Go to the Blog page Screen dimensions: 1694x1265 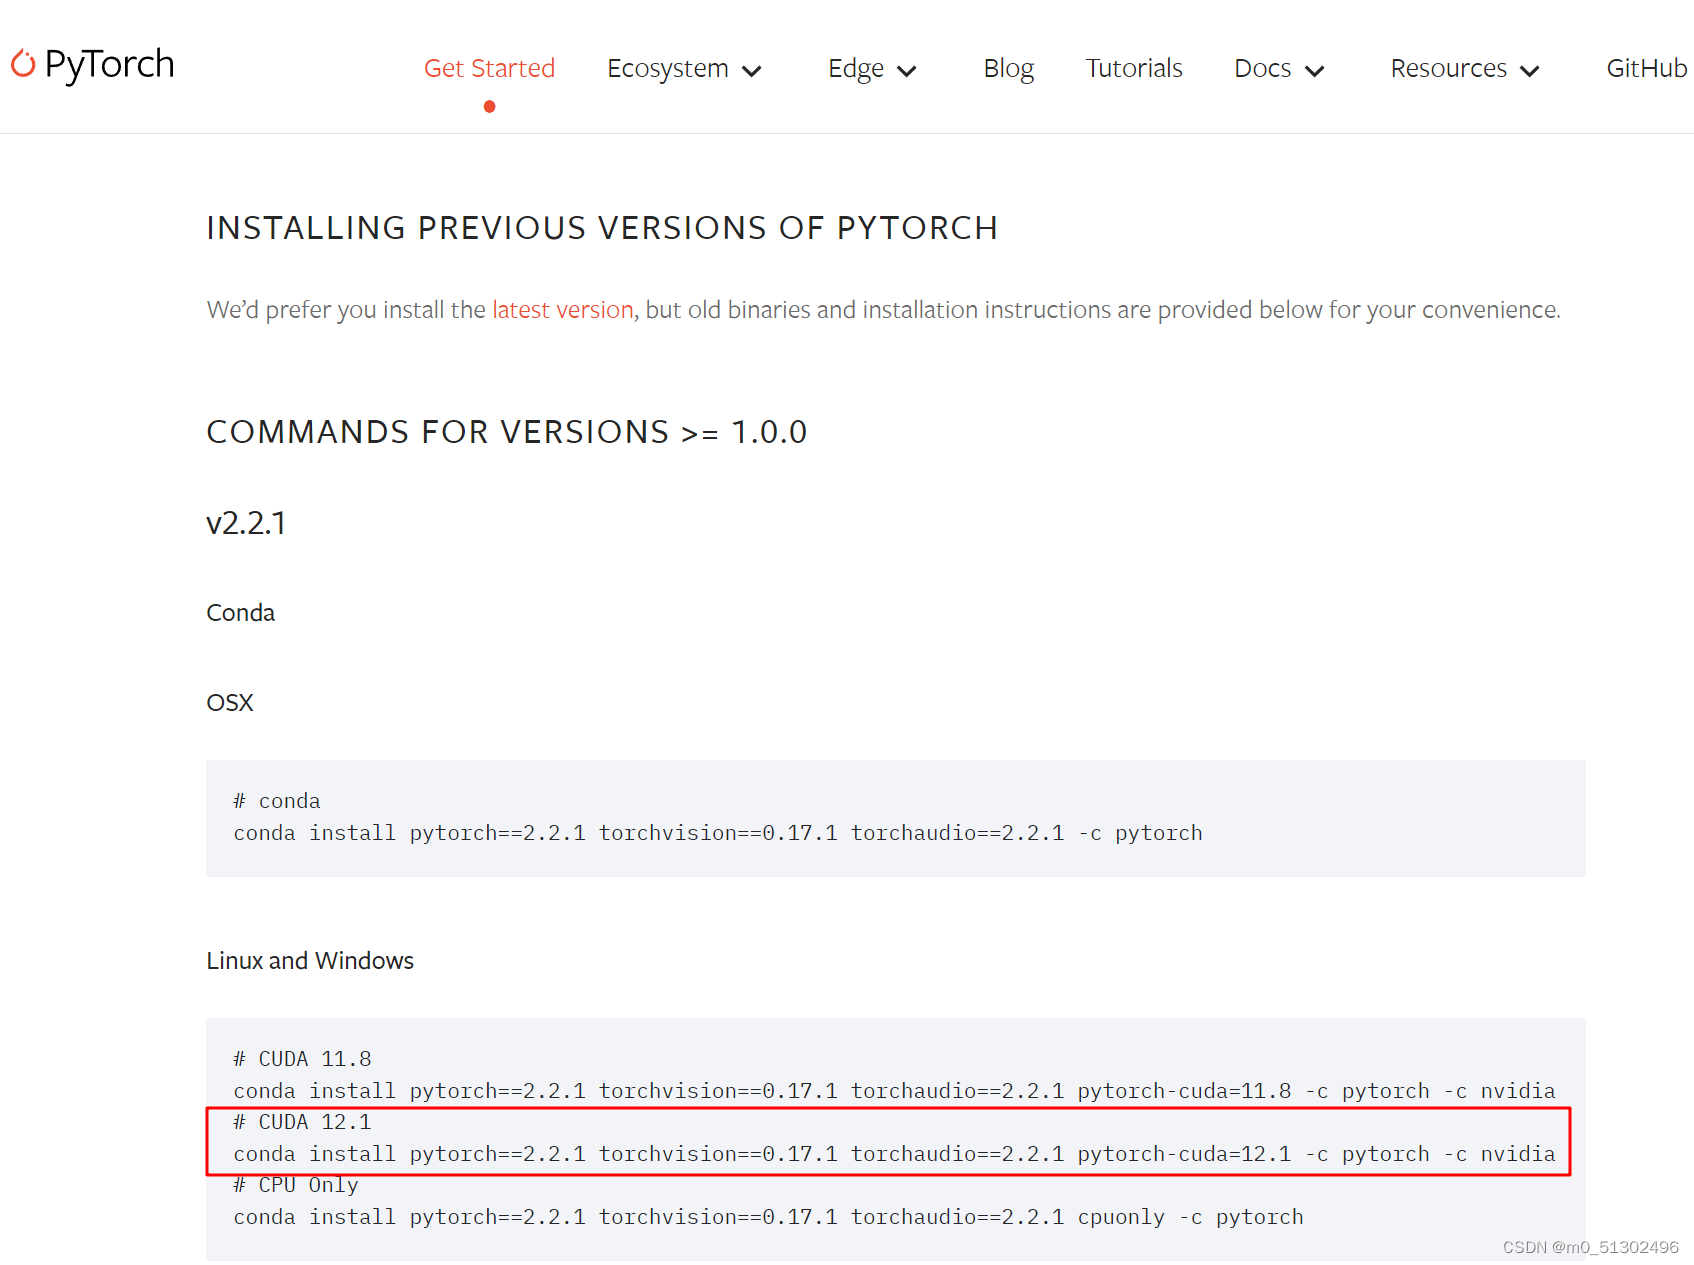point(1008,68)
